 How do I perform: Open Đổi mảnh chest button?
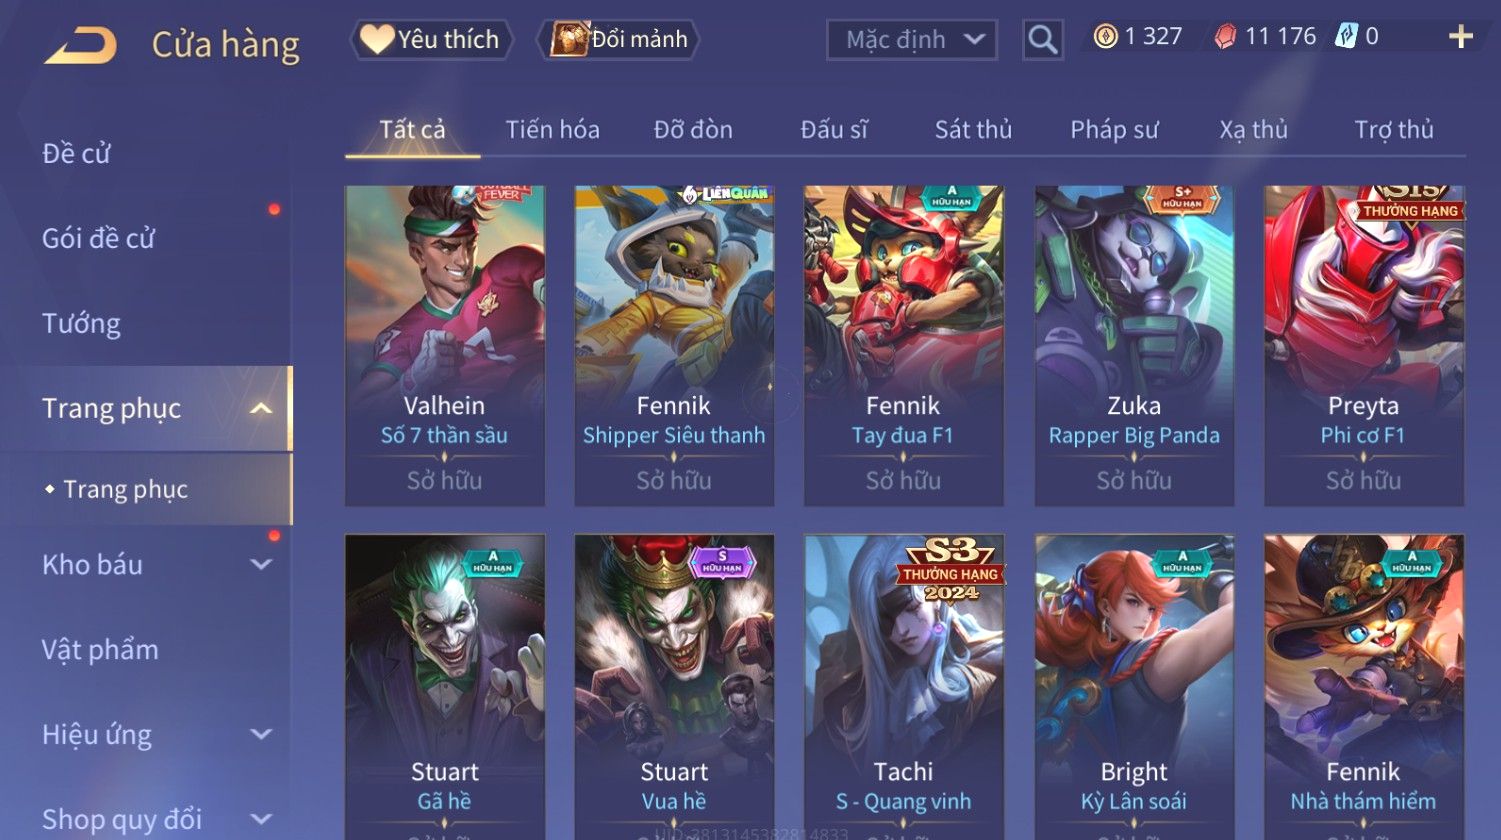point(618,40)
